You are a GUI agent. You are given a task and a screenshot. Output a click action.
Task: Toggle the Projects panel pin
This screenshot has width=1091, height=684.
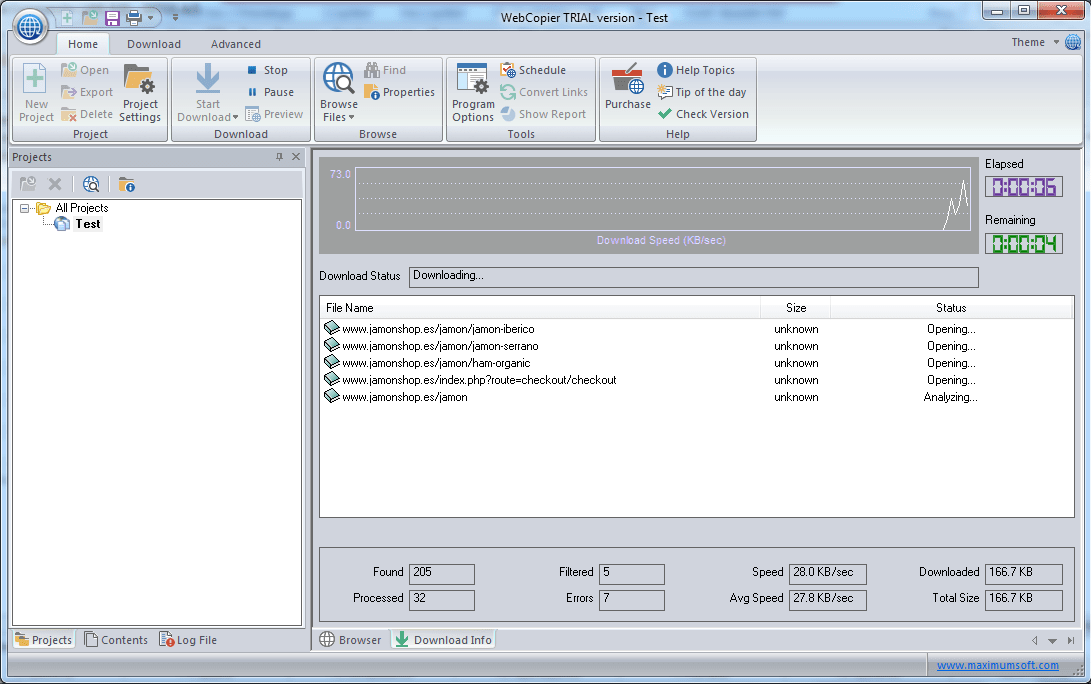(279, 157)
